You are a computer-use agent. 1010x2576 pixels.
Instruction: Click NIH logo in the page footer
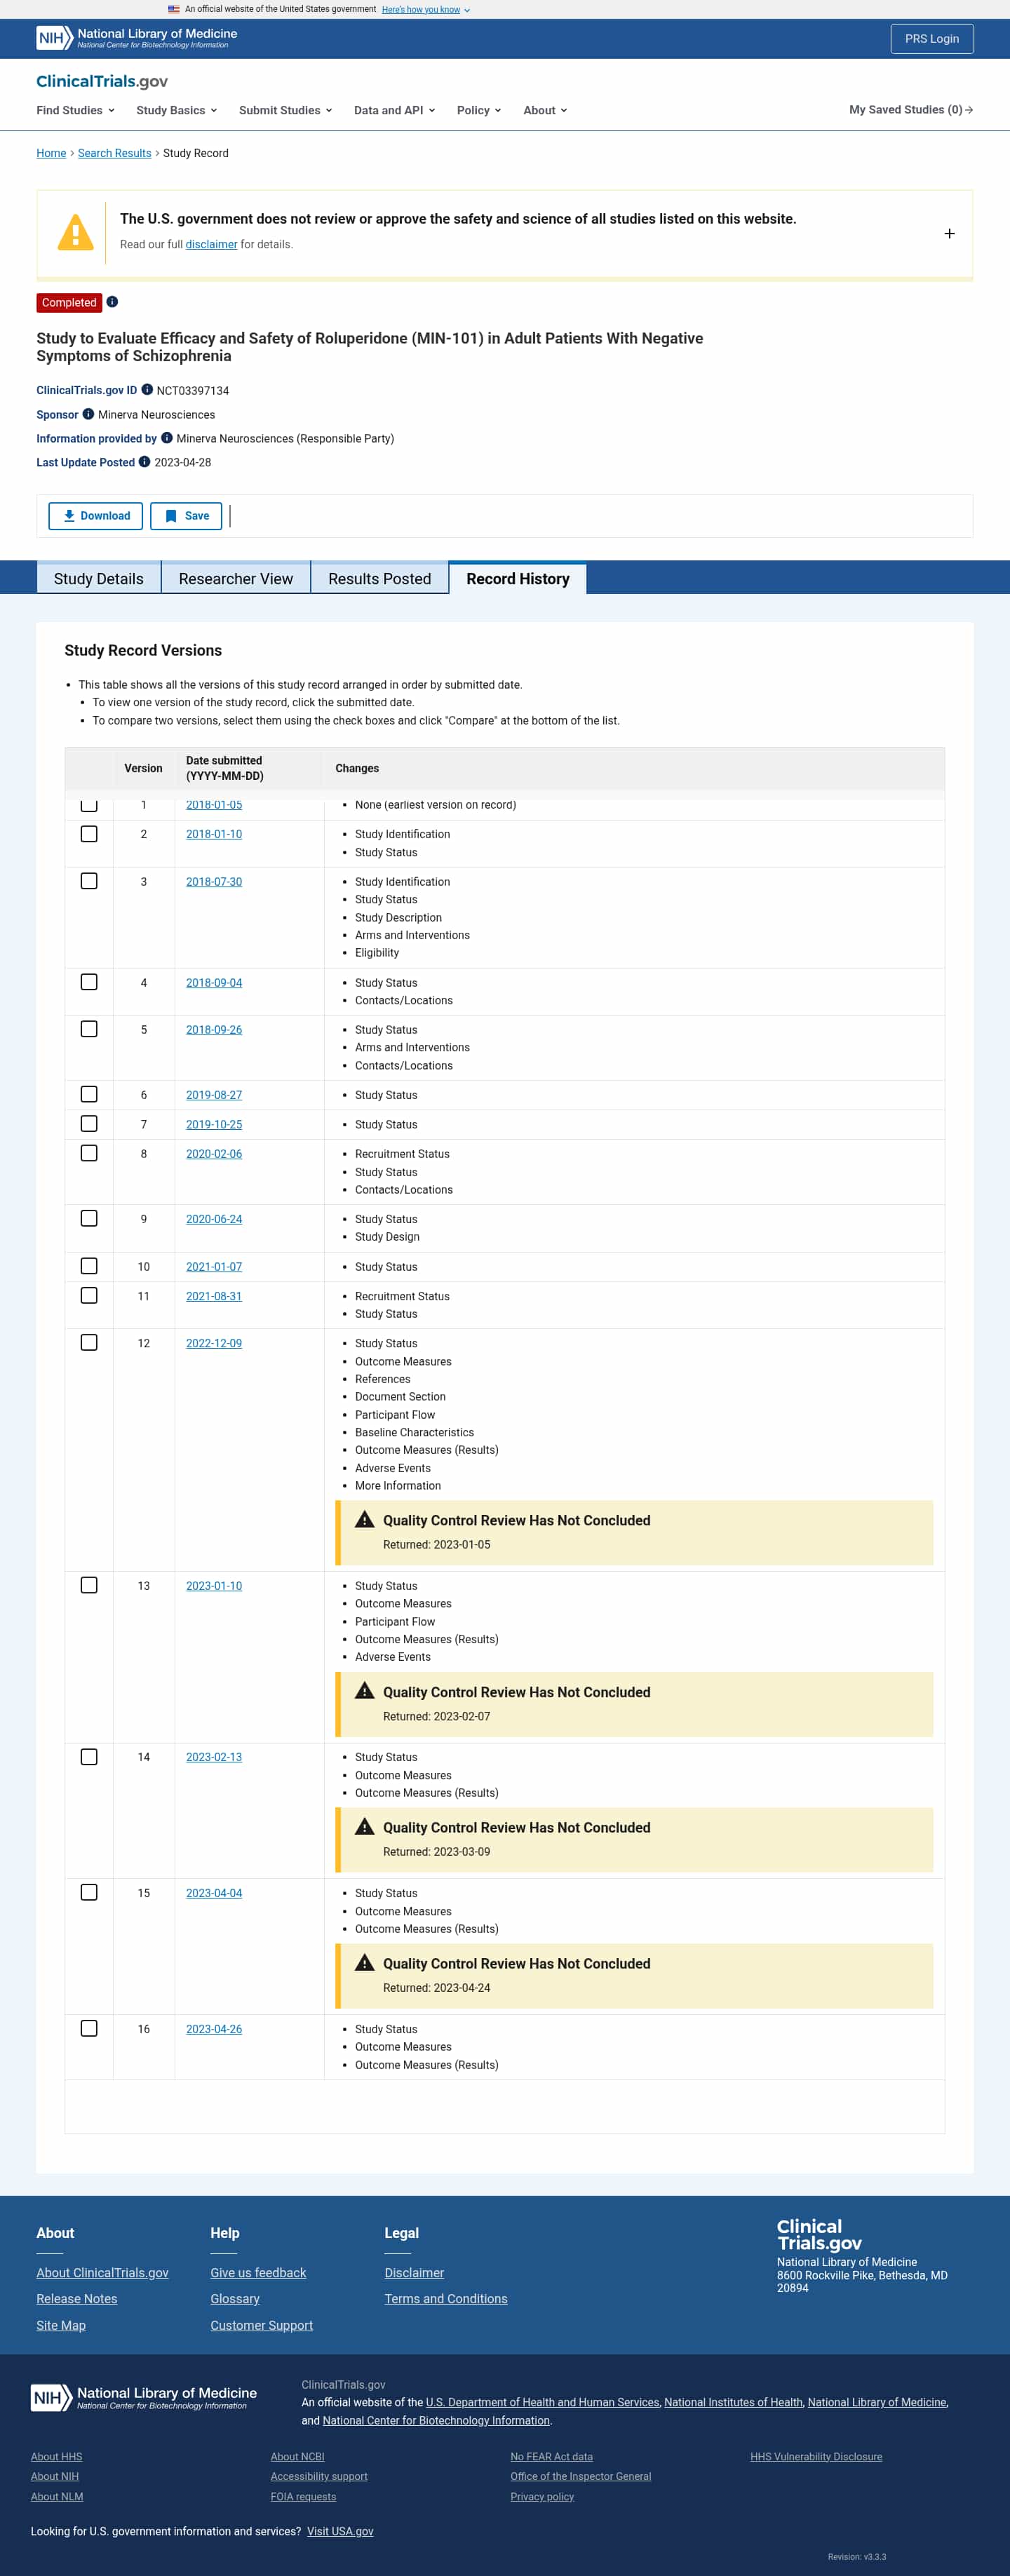144,2397
